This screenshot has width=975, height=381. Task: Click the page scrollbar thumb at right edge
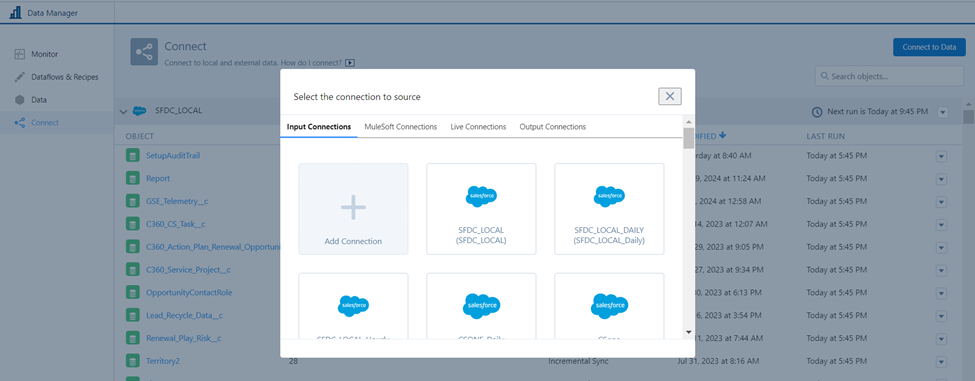(x=969, y=117)
